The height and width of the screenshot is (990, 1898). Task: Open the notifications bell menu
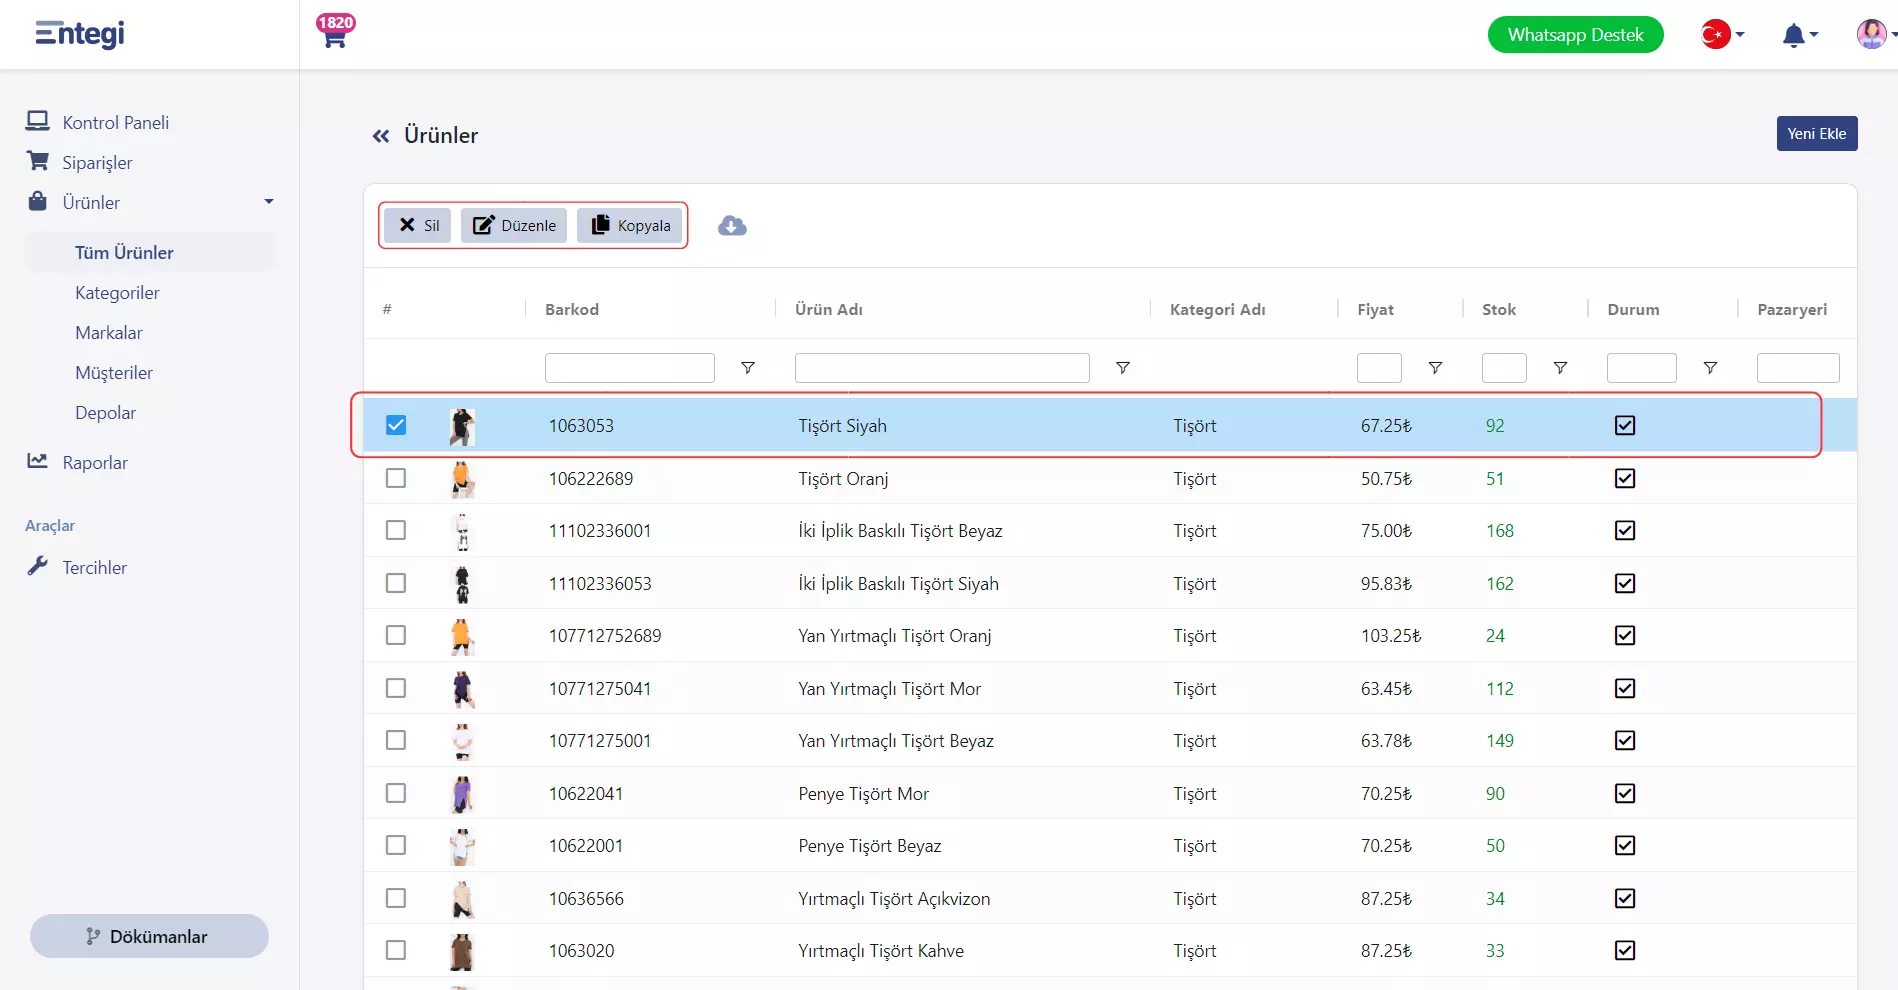pos(1799,35)
